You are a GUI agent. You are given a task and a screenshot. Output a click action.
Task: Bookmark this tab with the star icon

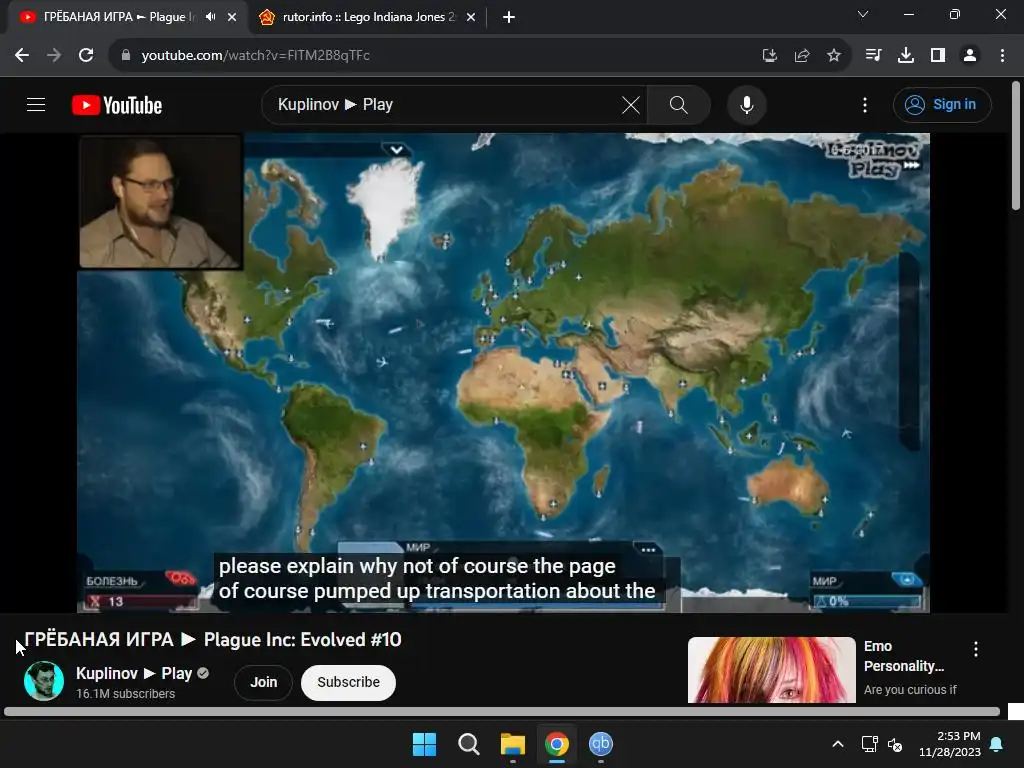click(x=834, y=56)
